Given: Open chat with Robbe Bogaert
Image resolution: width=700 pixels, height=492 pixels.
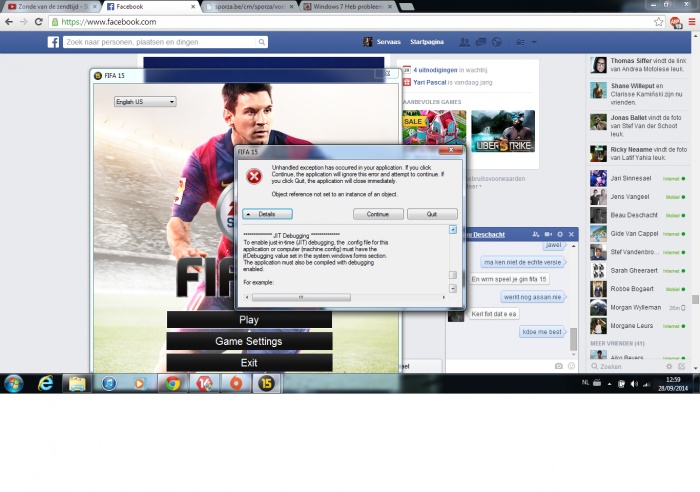Looking at the screenshot, I should (x=638, y=289).
